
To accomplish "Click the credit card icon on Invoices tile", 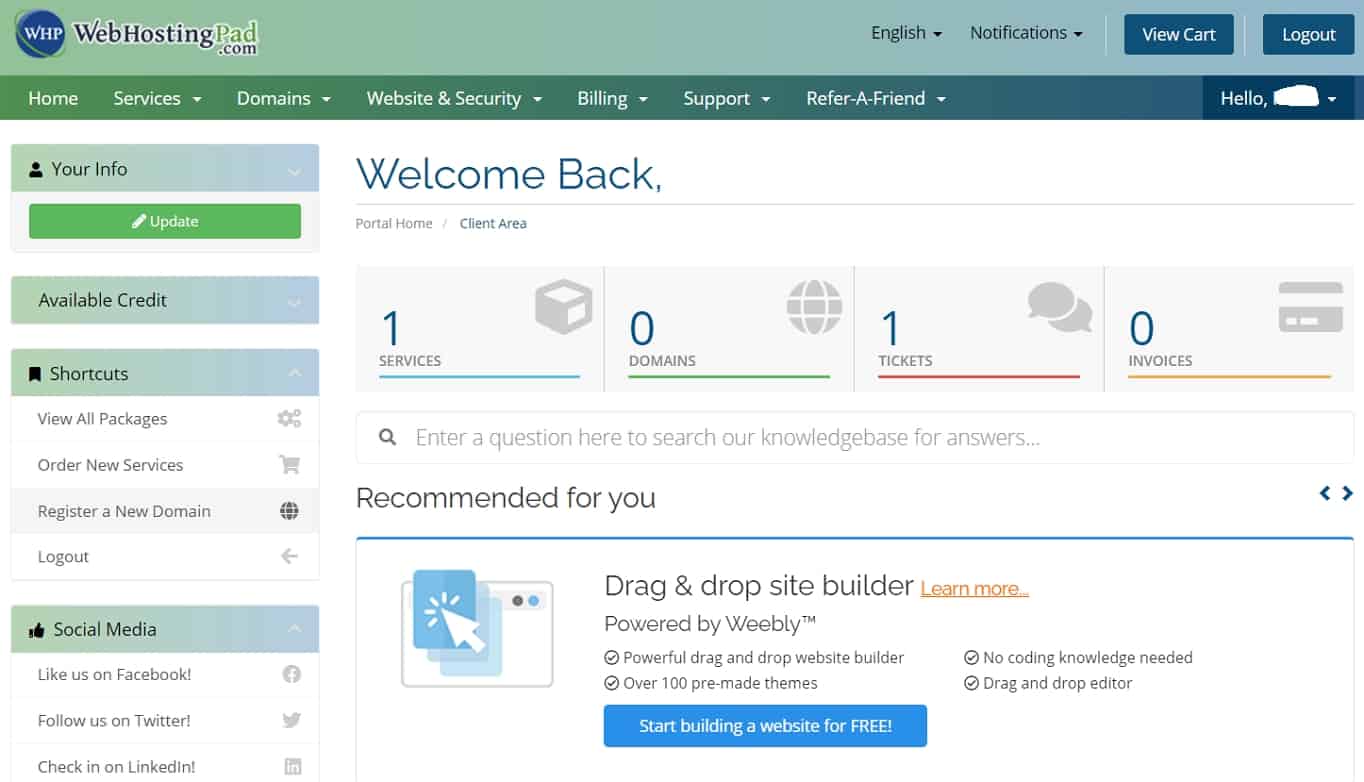I will tap(1311, 307).
